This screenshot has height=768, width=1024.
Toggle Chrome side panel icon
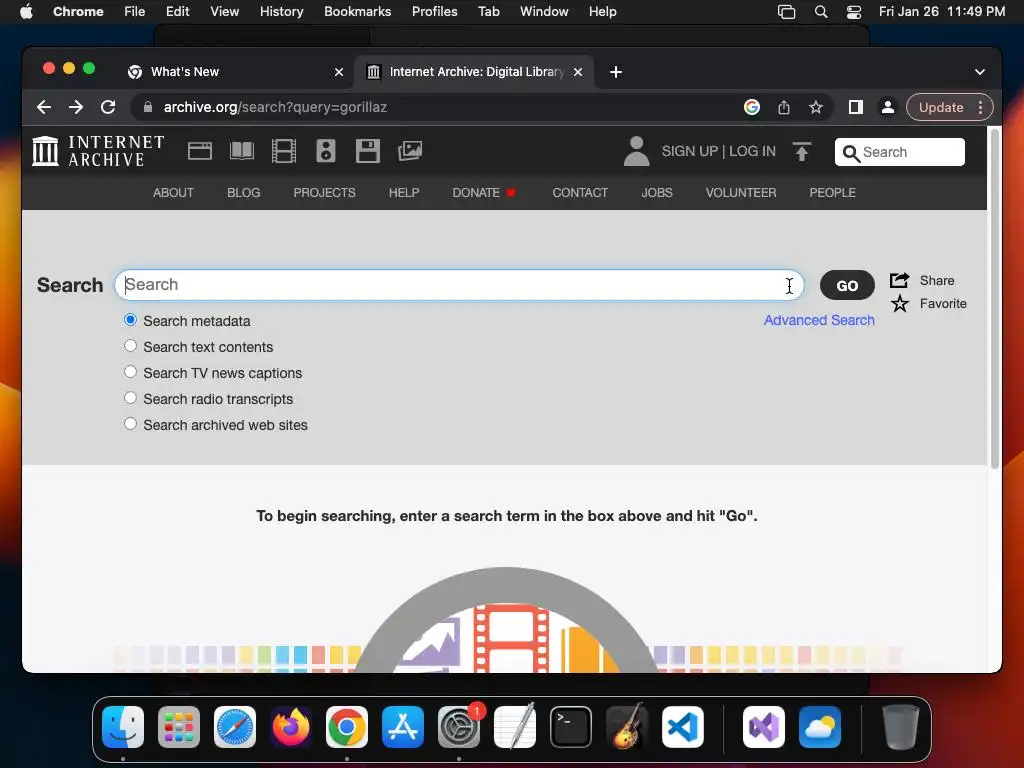click(856, 107)
